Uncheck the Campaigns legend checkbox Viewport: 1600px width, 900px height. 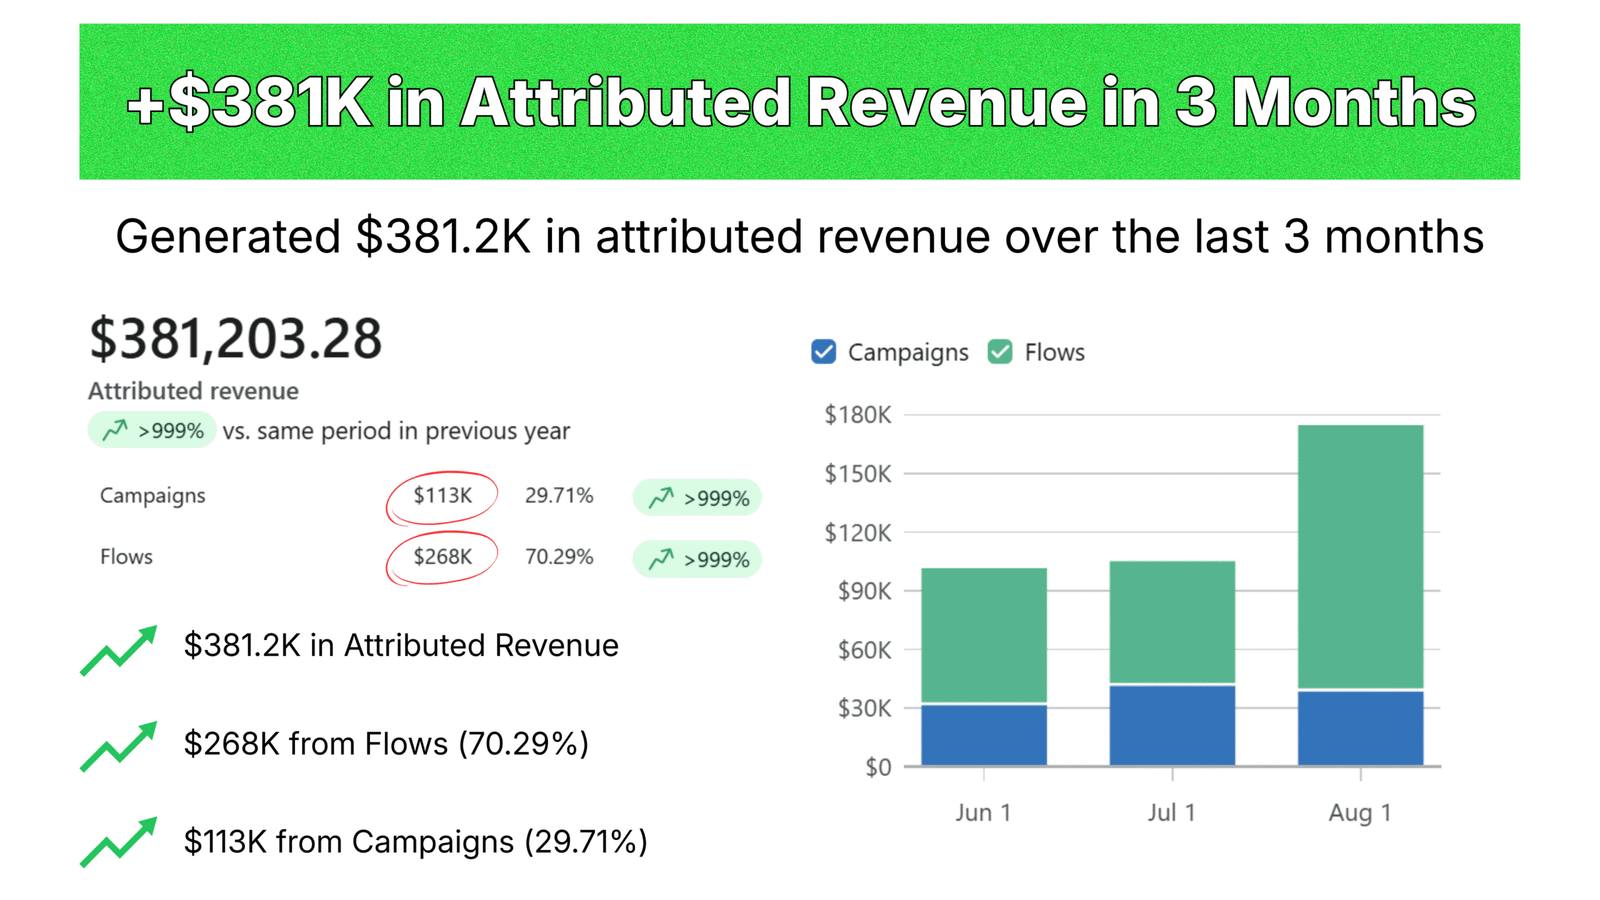pos(824,352)
